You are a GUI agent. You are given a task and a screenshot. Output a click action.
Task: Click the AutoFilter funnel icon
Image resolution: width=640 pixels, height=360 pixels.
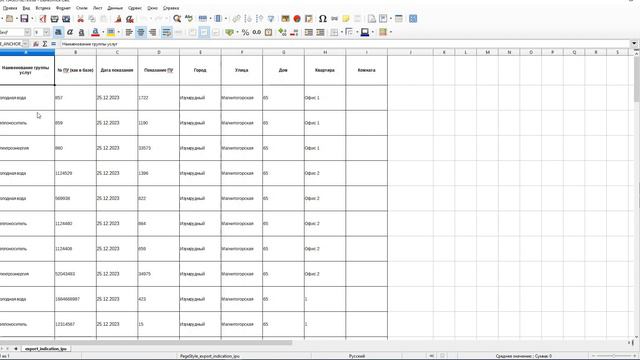pos(271,19)
